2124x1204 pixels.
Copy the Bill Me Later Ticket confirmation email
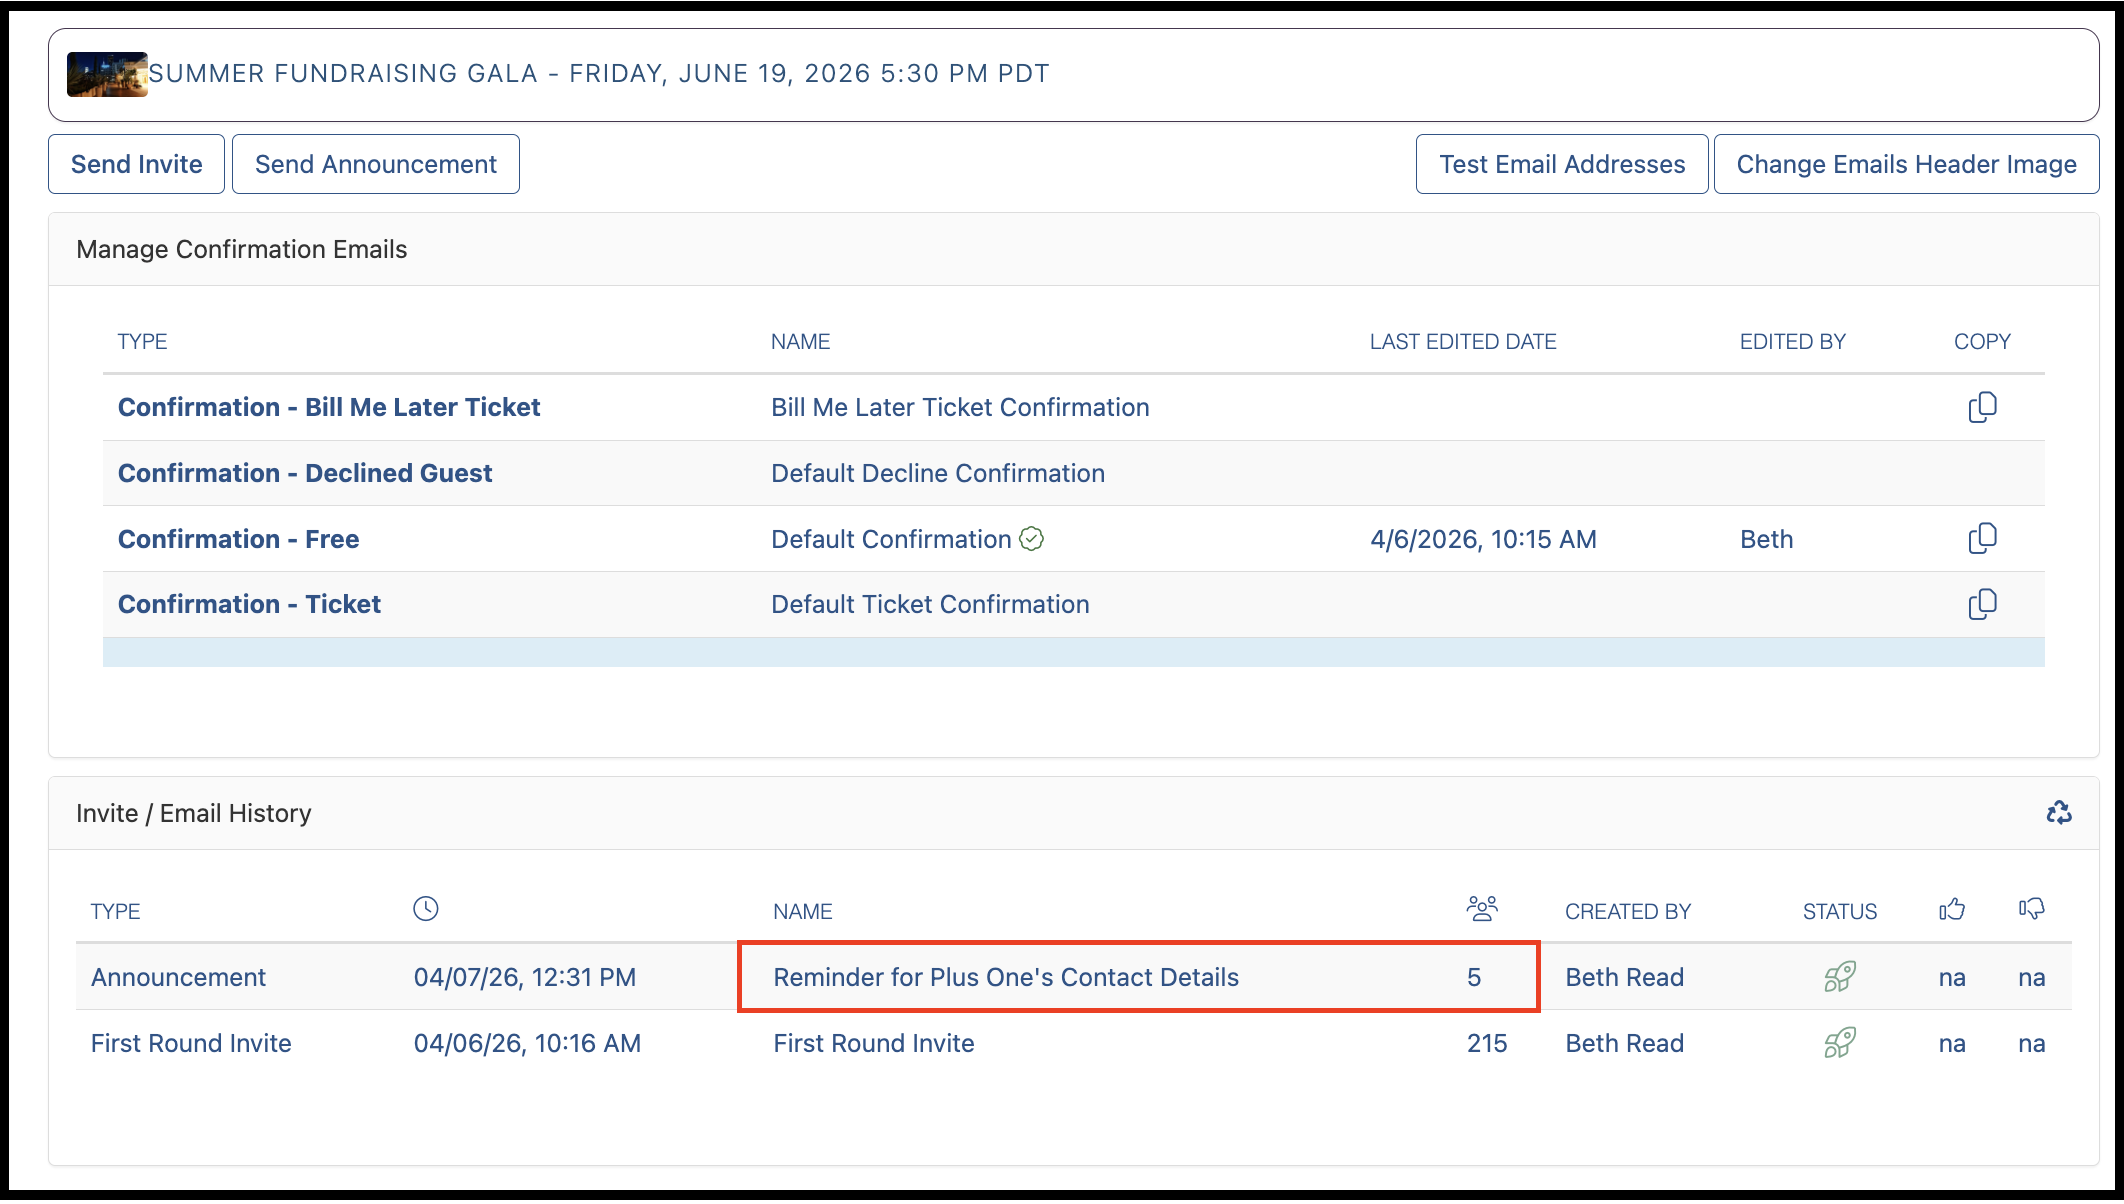point(1982,407)
